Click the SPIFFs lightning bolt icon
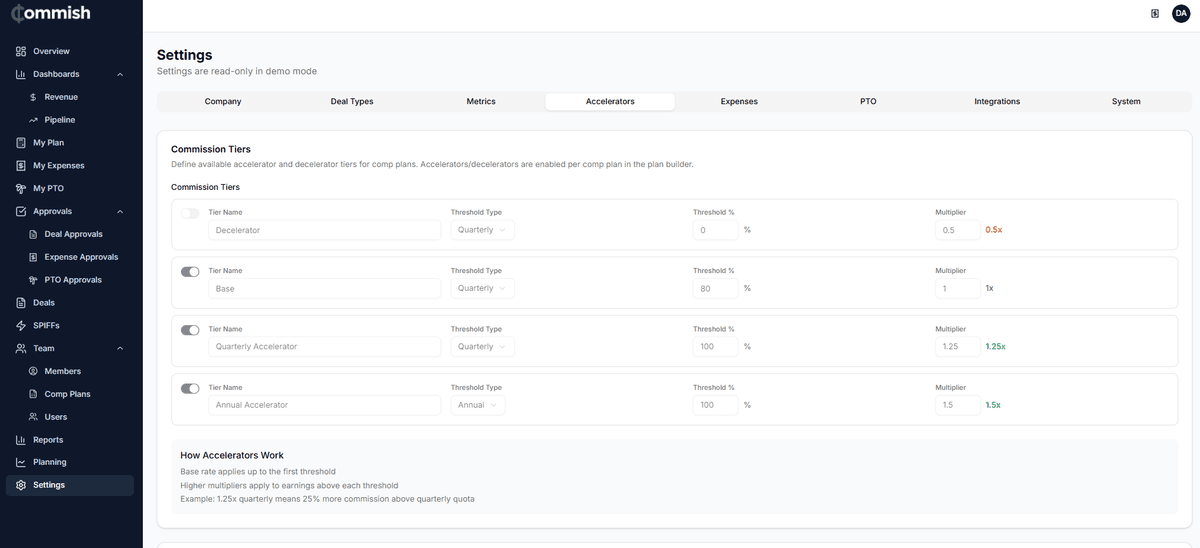 21,326
